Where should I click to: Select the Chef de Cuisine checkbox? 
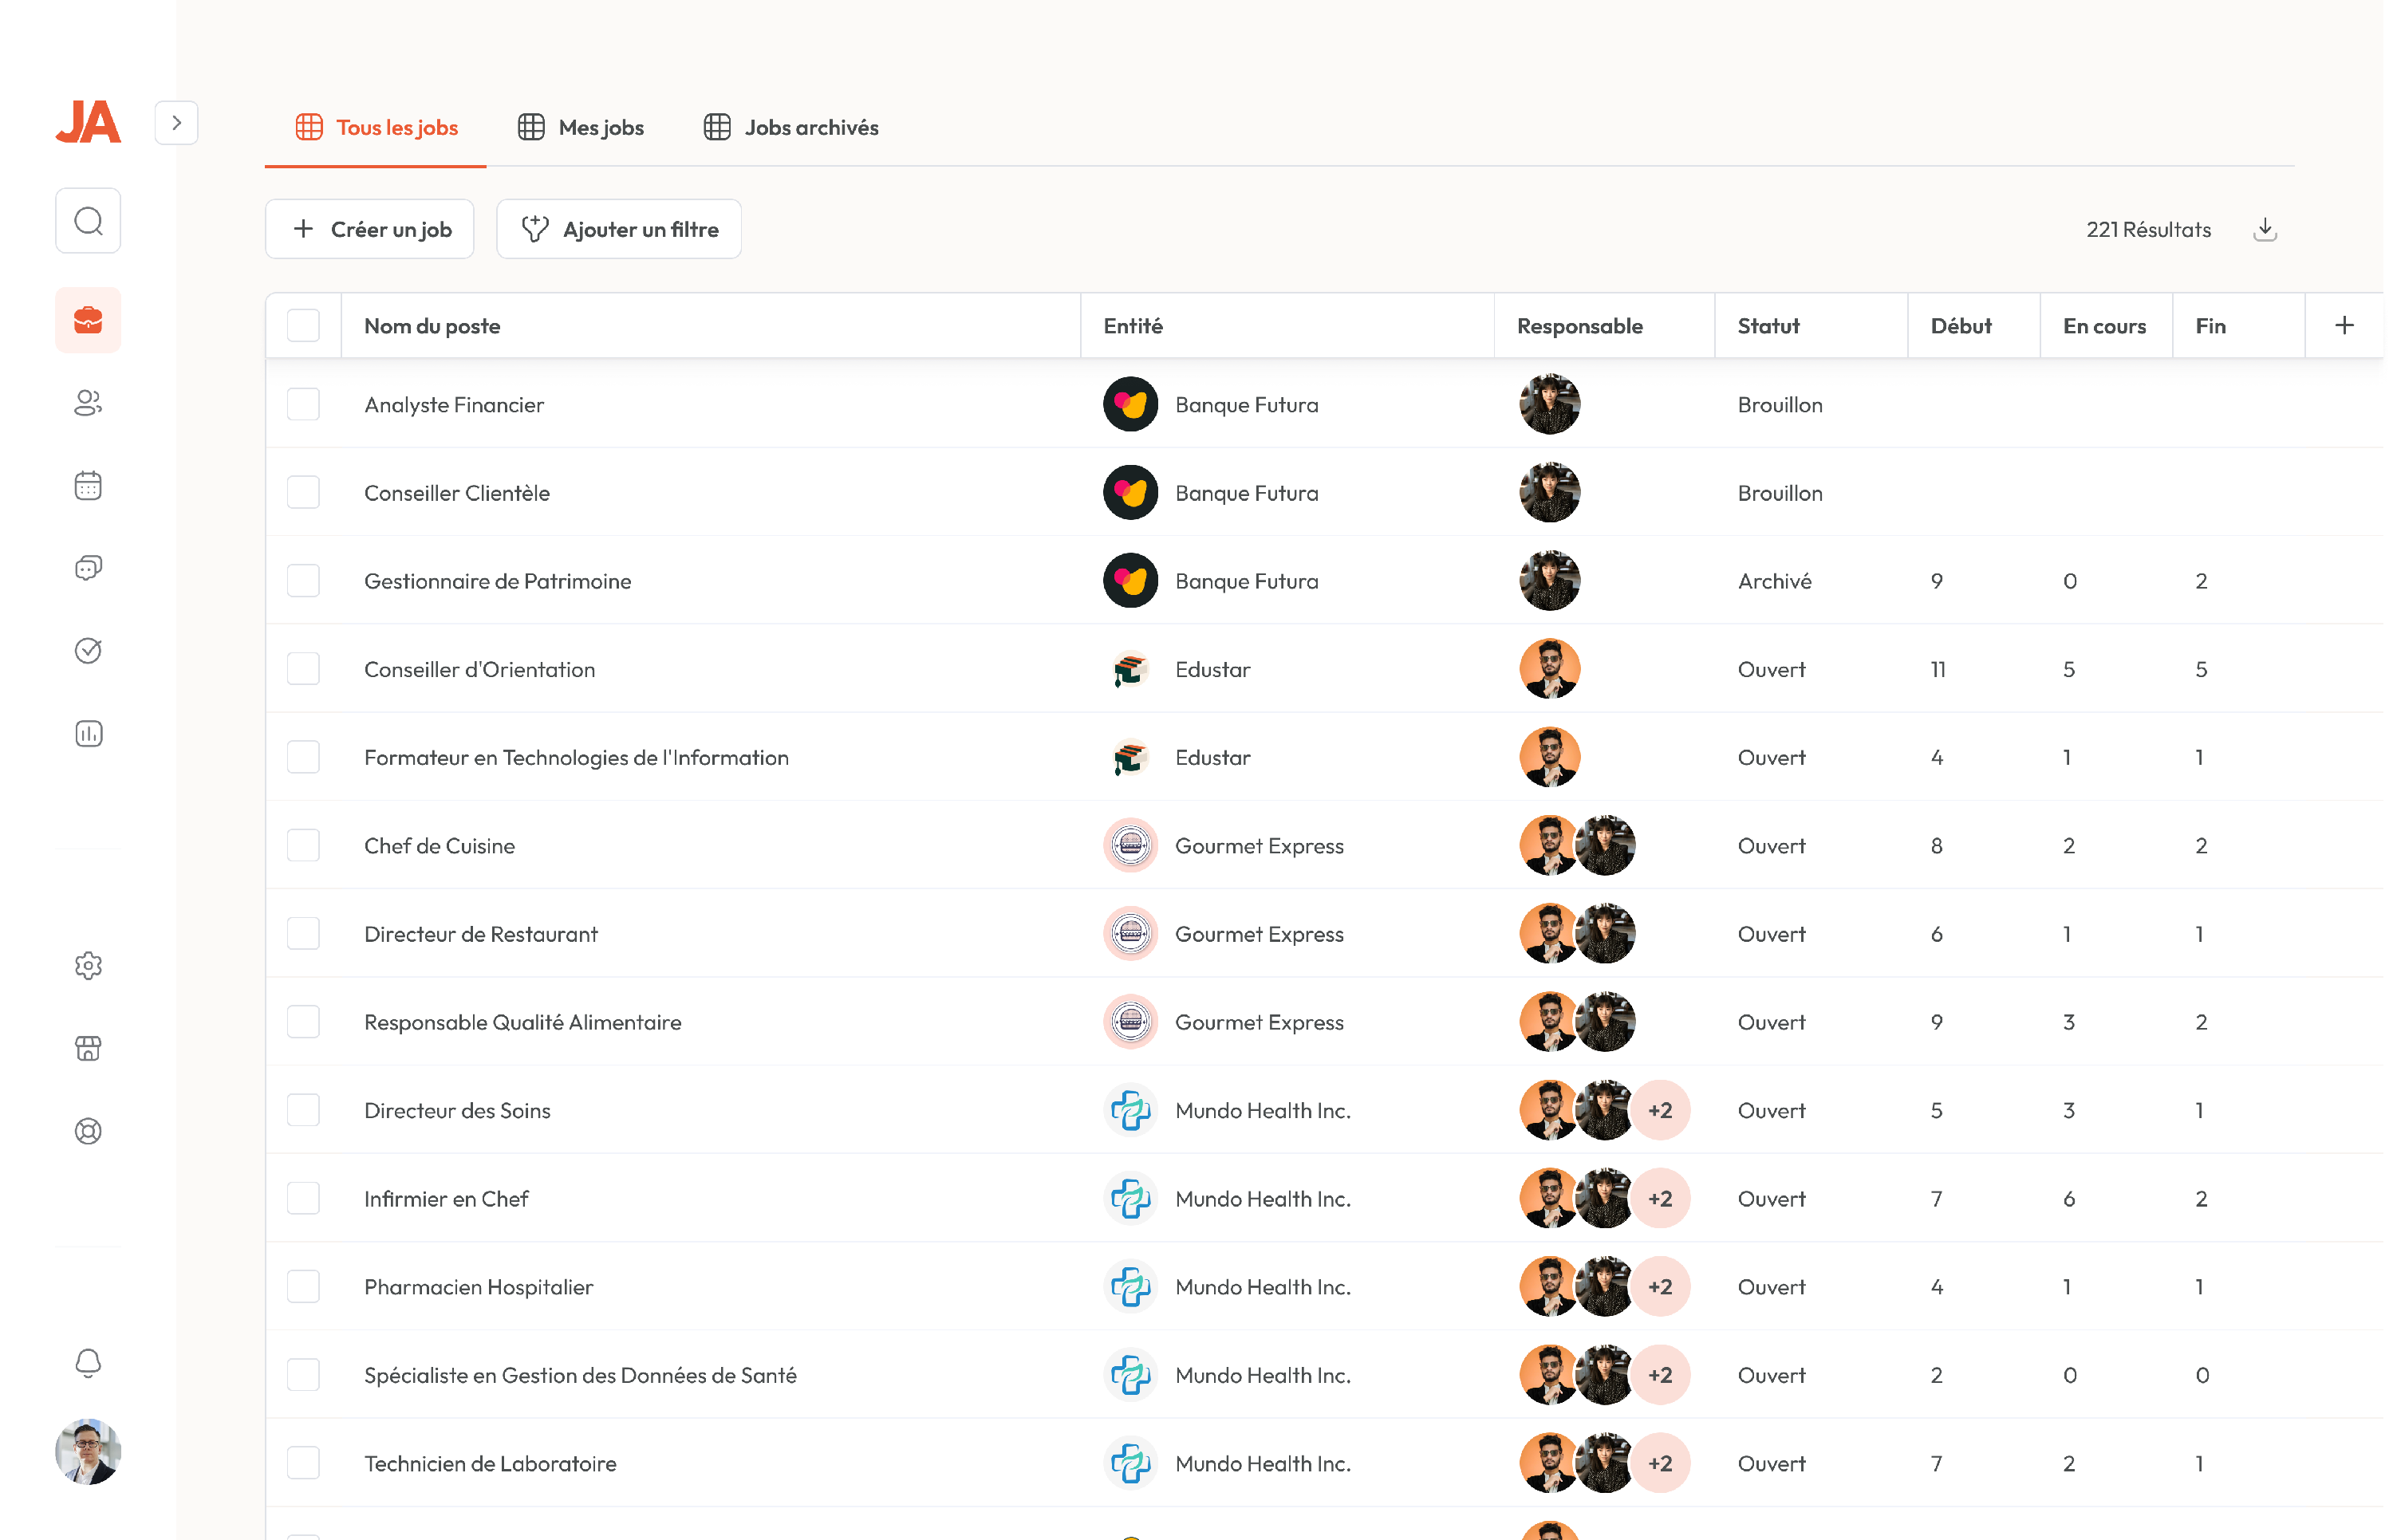coord(303,846)
